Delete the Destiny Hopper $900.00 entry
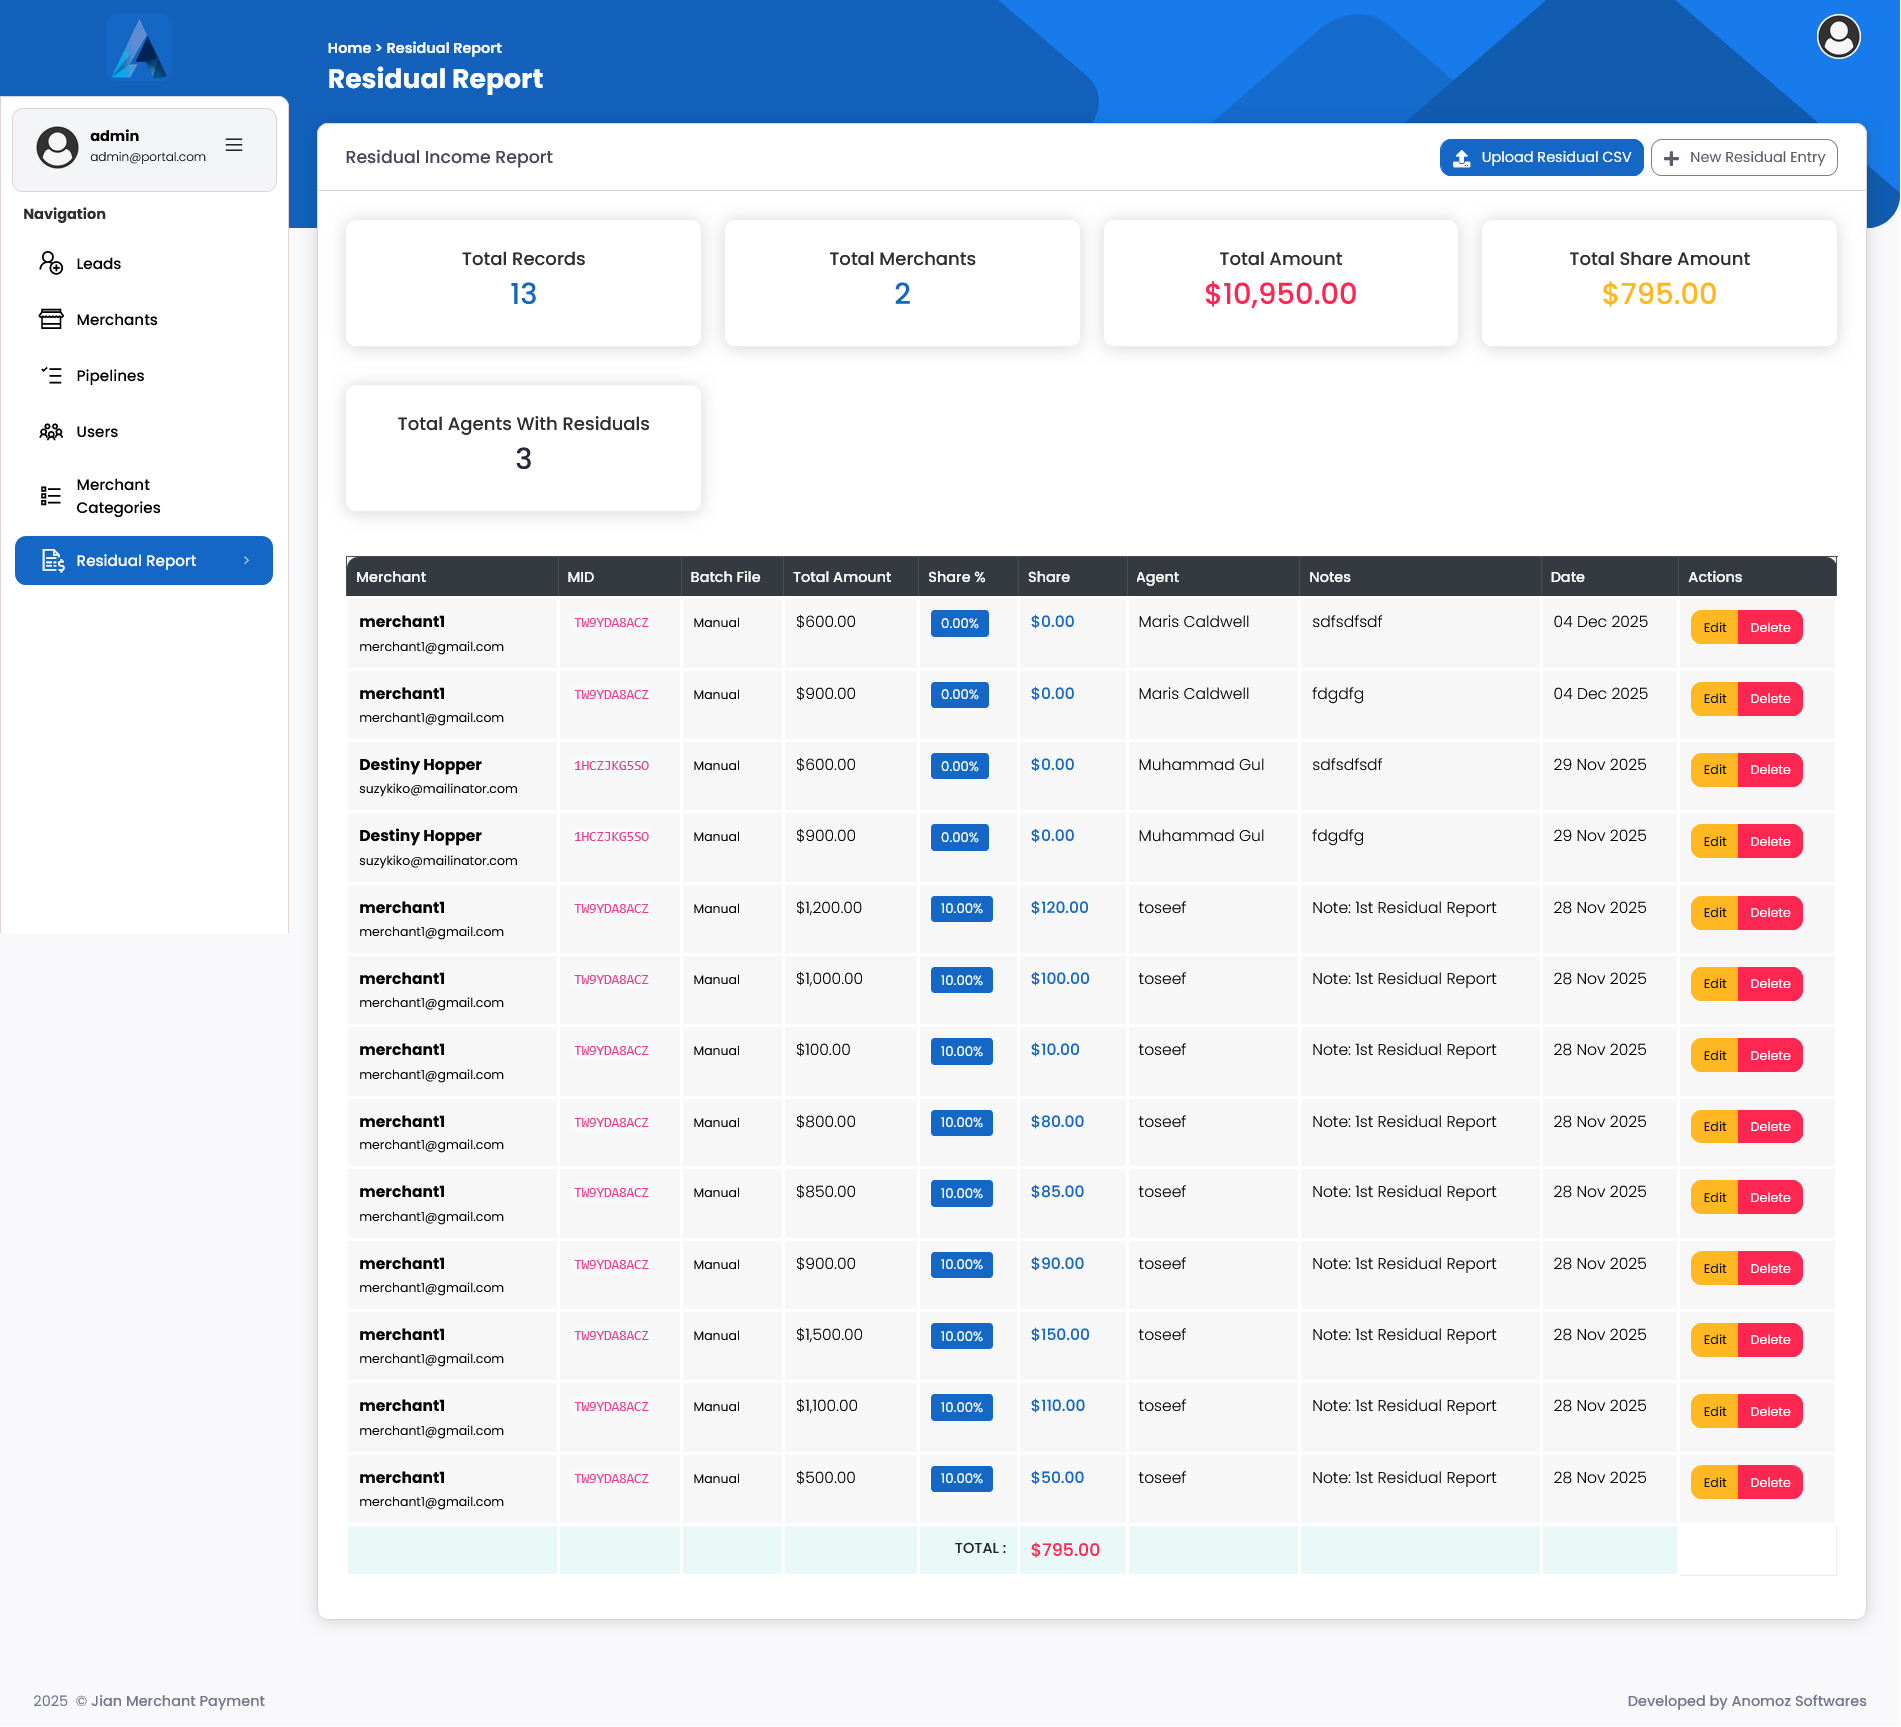Viewport: 1901px width, 1727px height. (1769, 841)
